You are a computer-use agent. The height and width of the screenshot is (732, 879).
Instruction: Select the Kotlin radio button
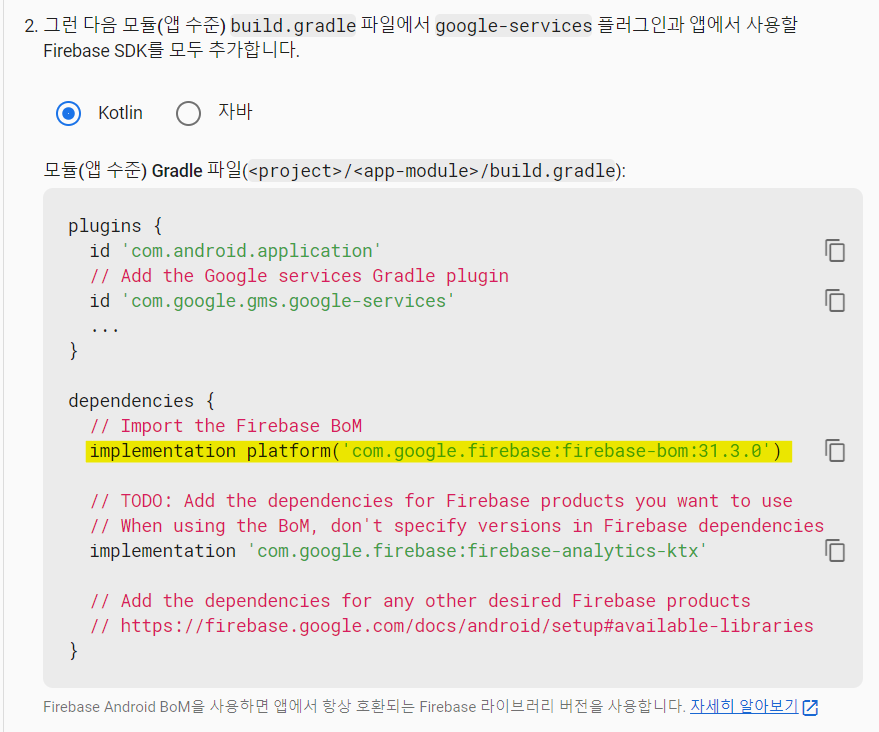pos(68,114)
